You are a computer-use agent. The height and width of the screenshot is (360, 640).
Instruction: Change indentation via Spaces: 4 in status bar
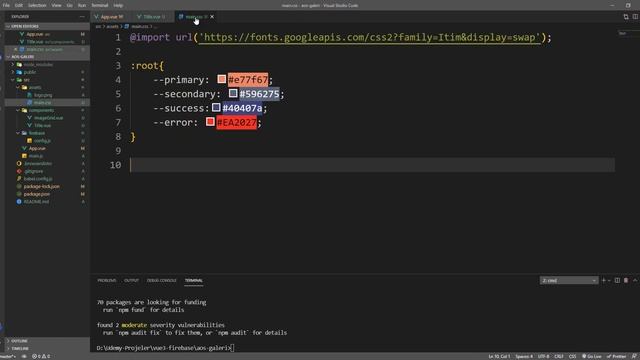[524, 357]
